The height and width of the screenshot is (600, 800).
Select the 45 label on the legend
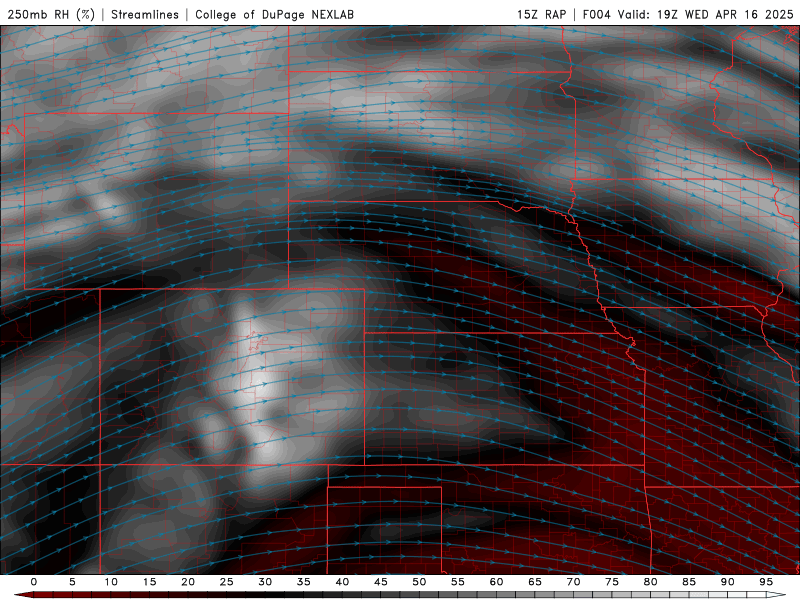click(381, 582)
